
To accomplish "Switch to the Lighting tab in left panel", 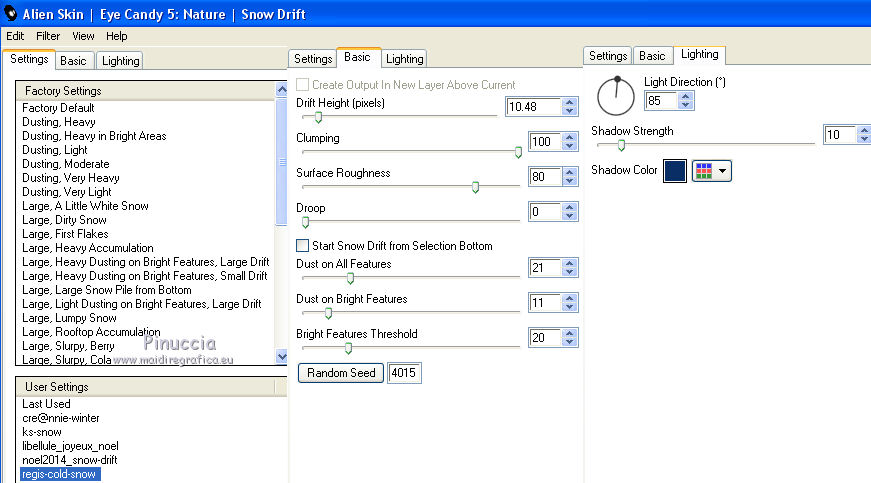I will point(121,61).
